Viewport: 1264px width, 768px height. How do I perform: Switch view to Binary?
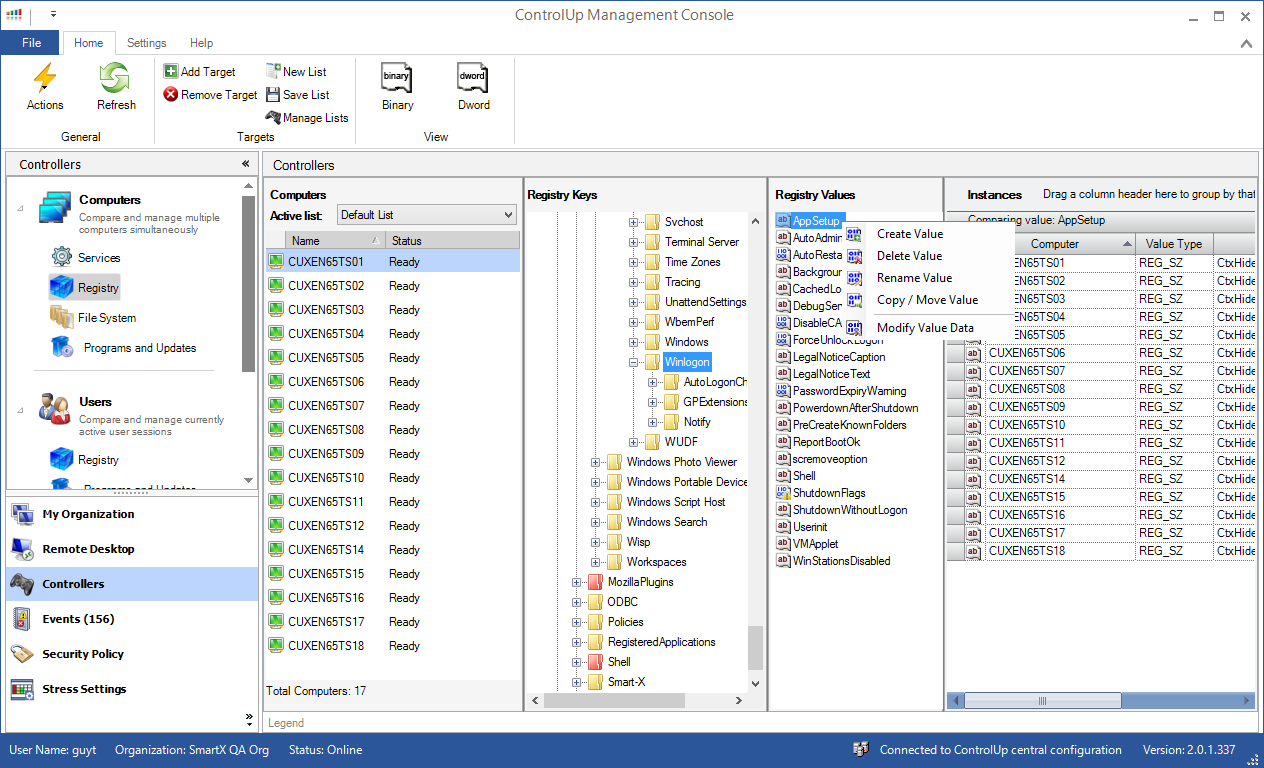(x=397, y=86)
